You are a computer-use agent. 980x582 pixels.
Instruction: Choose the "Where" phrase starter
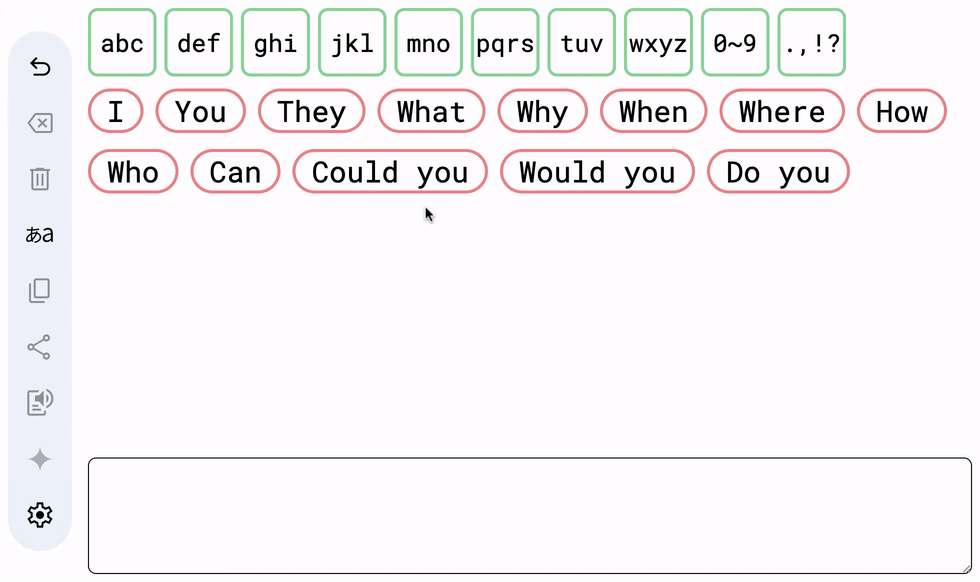point(782,111)
